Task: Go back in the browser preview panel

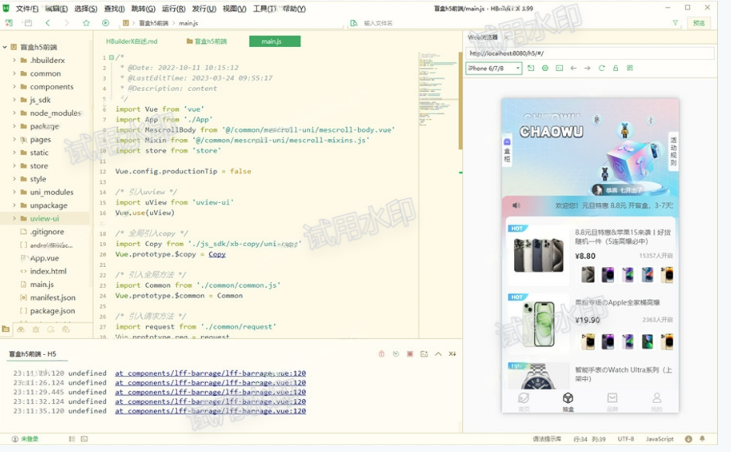Action: [x=573, y=68]
